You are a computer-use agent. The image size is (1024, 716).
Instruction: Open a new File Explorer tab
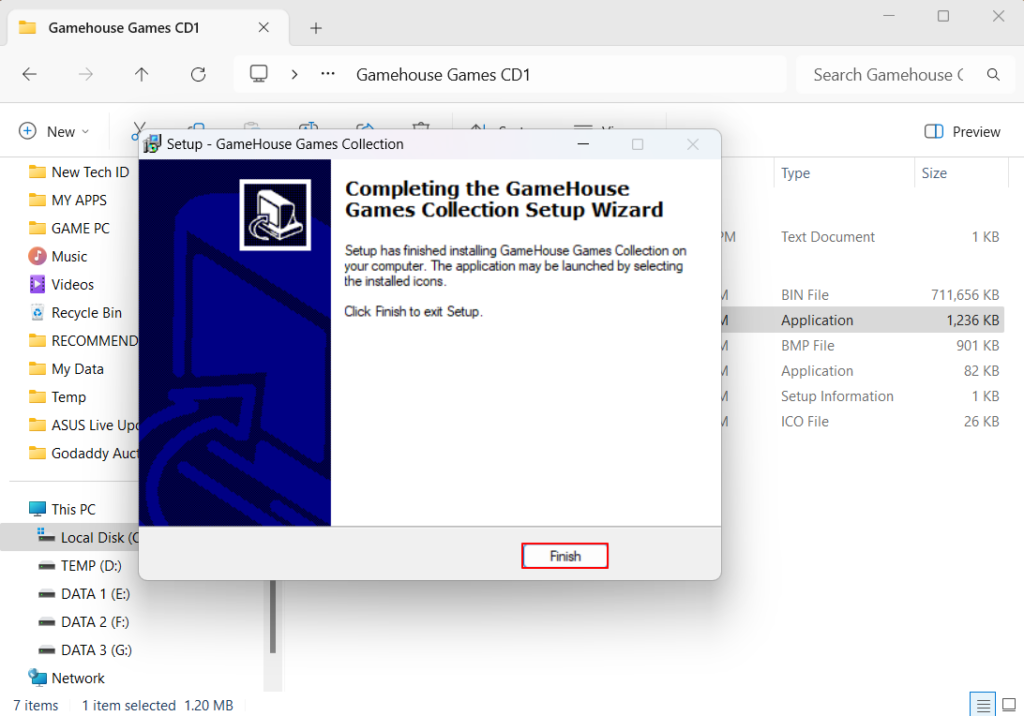[315, 27]
